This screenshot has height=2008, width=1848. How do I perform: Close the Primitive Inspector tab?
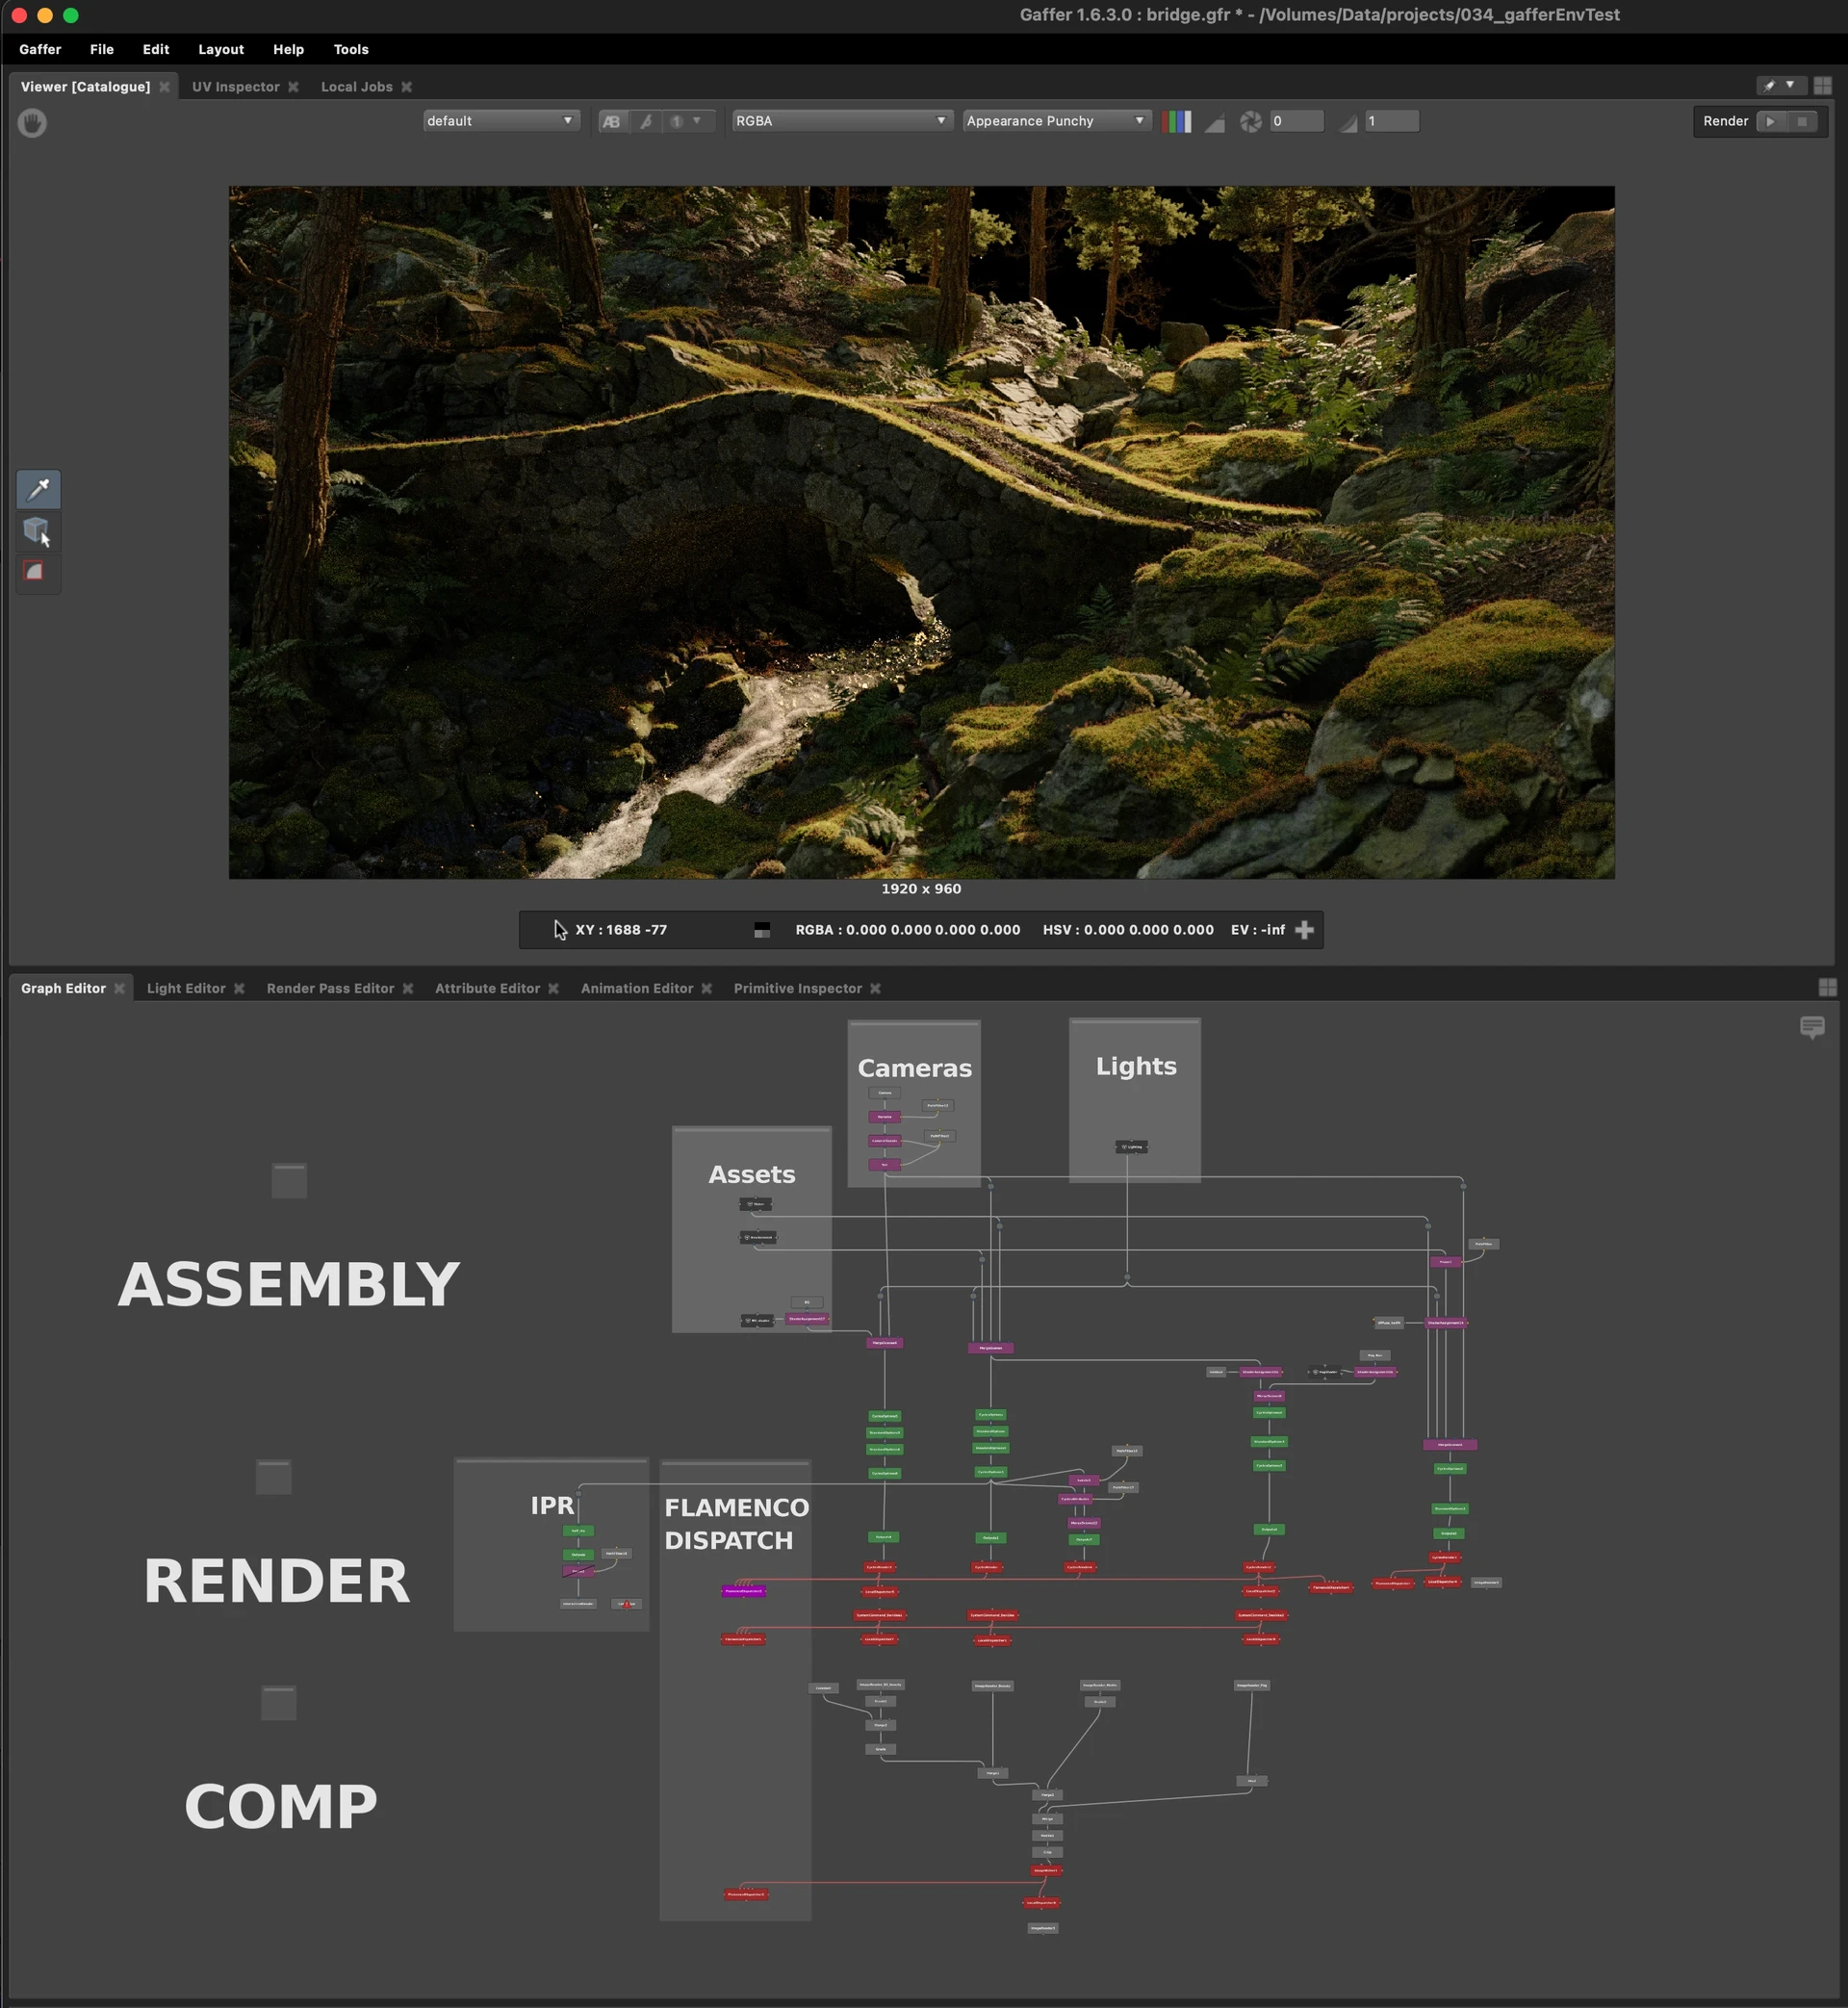pyautogui.click(x=875, y=988)
